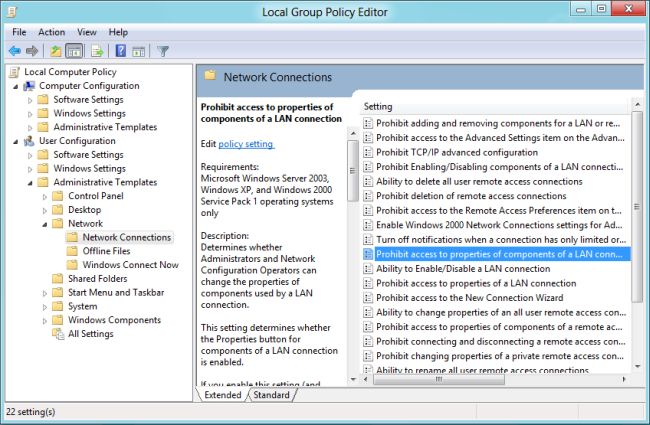The height and width of the screenshot is (425, 650).
Task: Click the Back arrow toolbar icon
Action: coord(15,51)
